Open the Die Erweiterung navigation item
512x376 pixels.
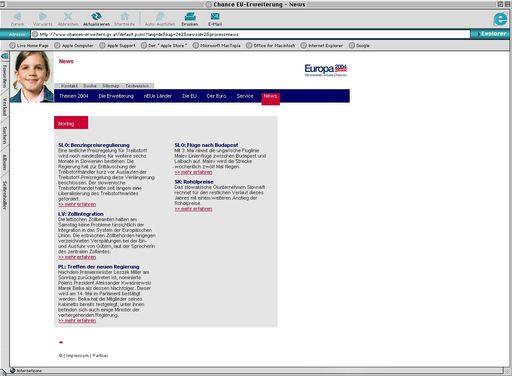click(x=116, y=96)
